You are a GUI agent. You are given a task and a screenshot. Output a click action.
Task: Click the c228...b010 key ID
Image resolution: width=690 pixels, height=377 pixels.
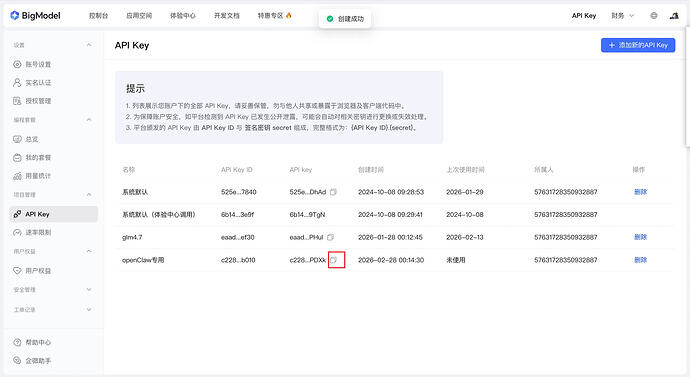tap(238, 260)
